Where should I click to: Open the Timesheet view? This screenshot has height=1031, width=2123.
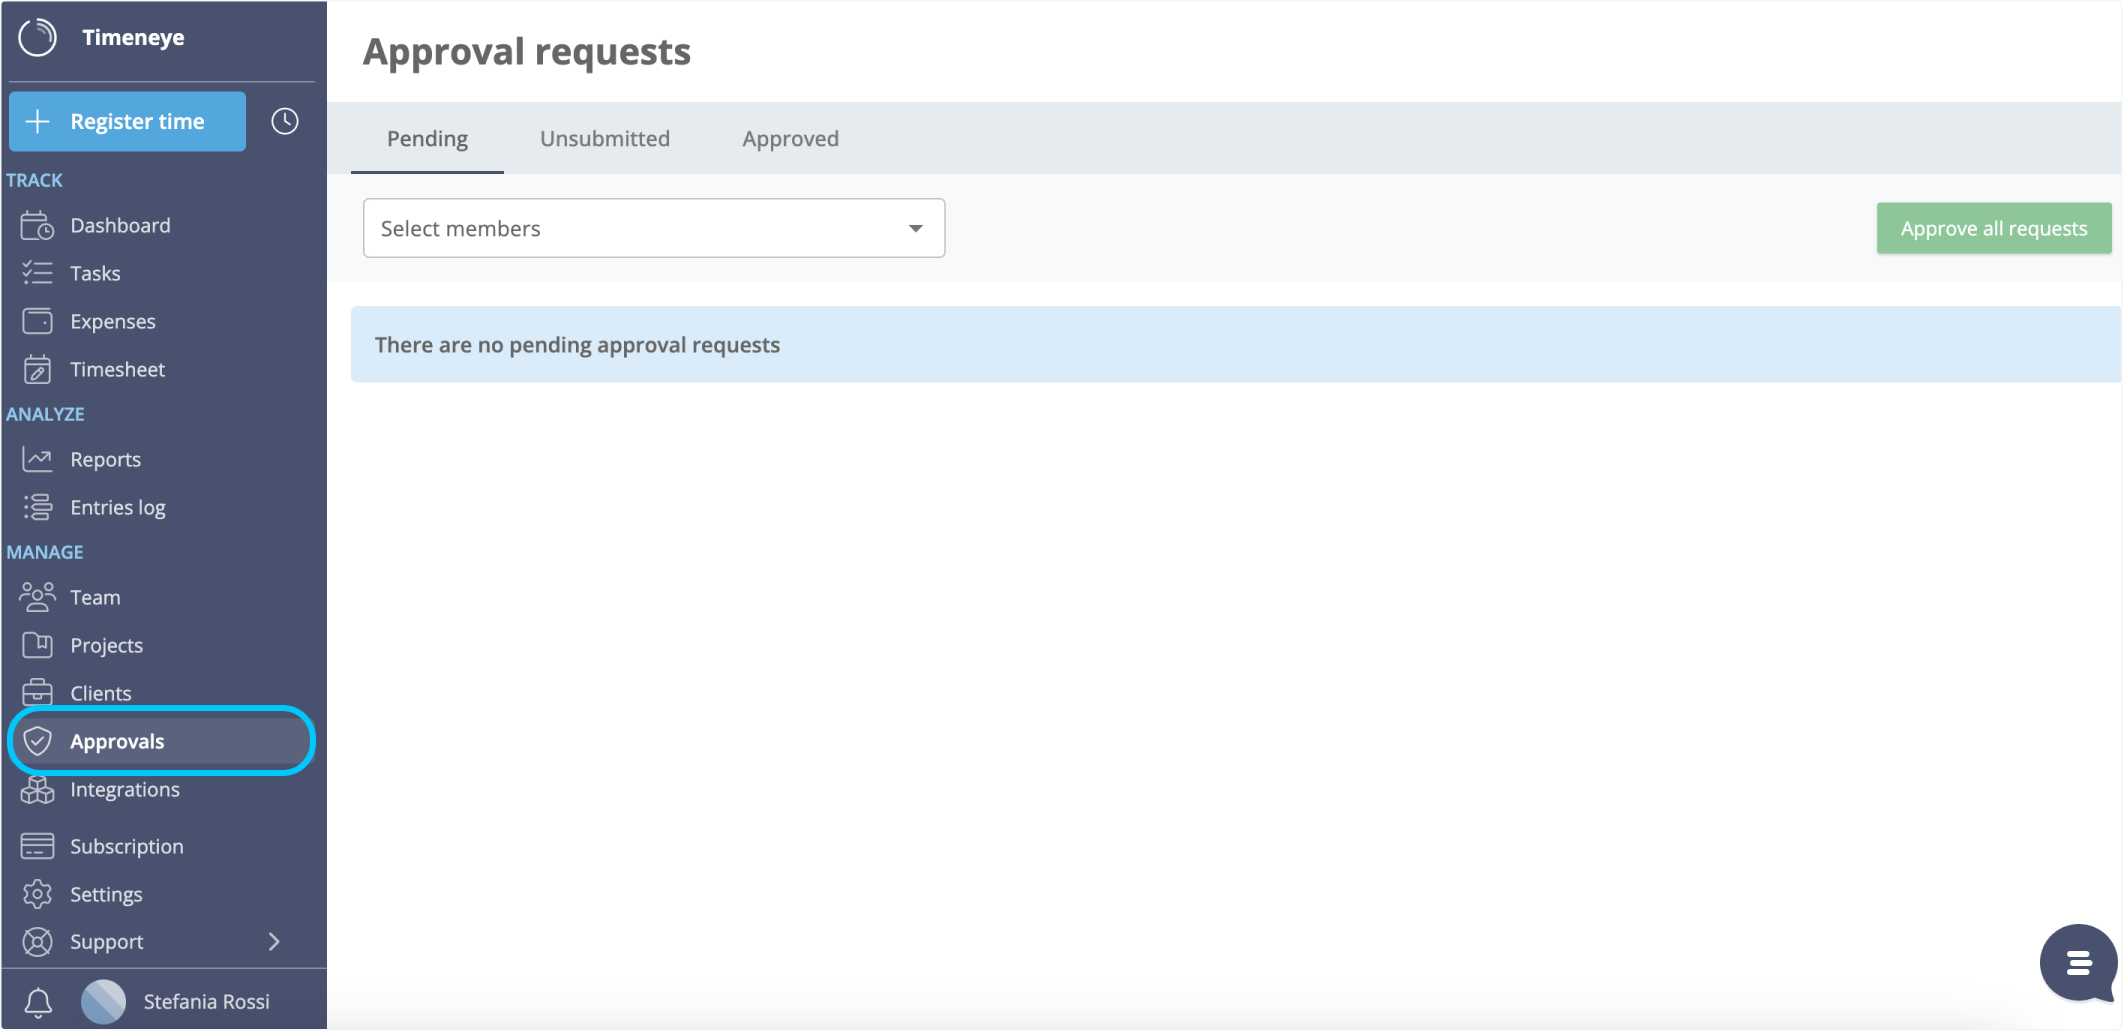117,369
